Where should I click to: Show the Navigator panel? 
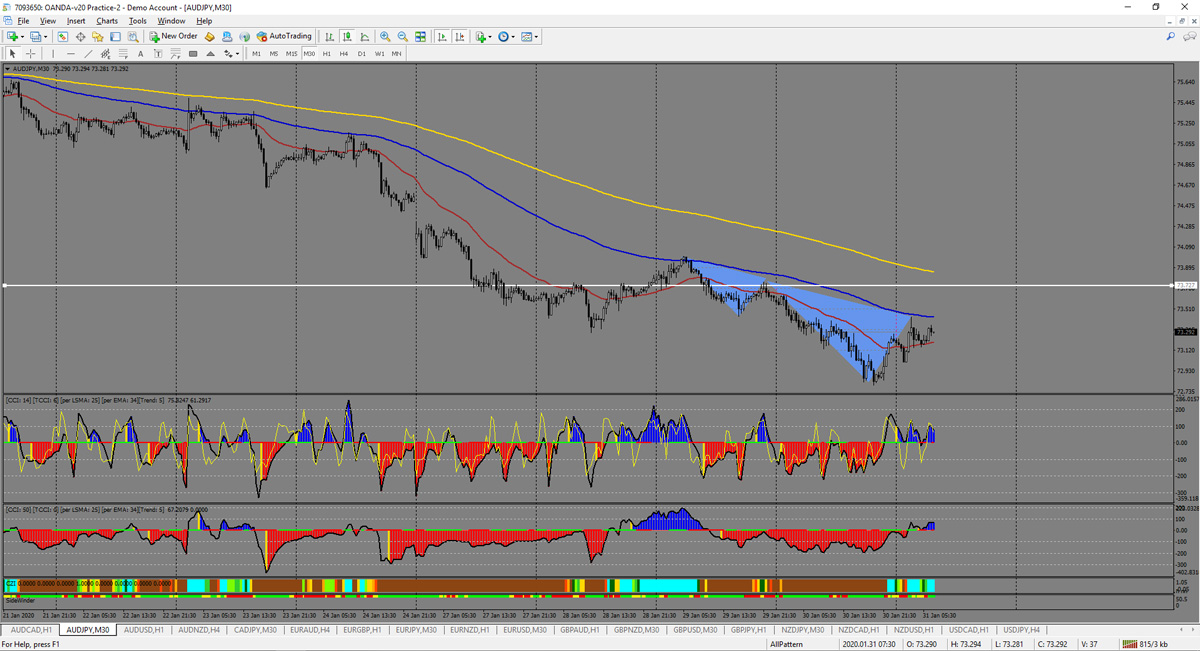(x=98, y=37)
